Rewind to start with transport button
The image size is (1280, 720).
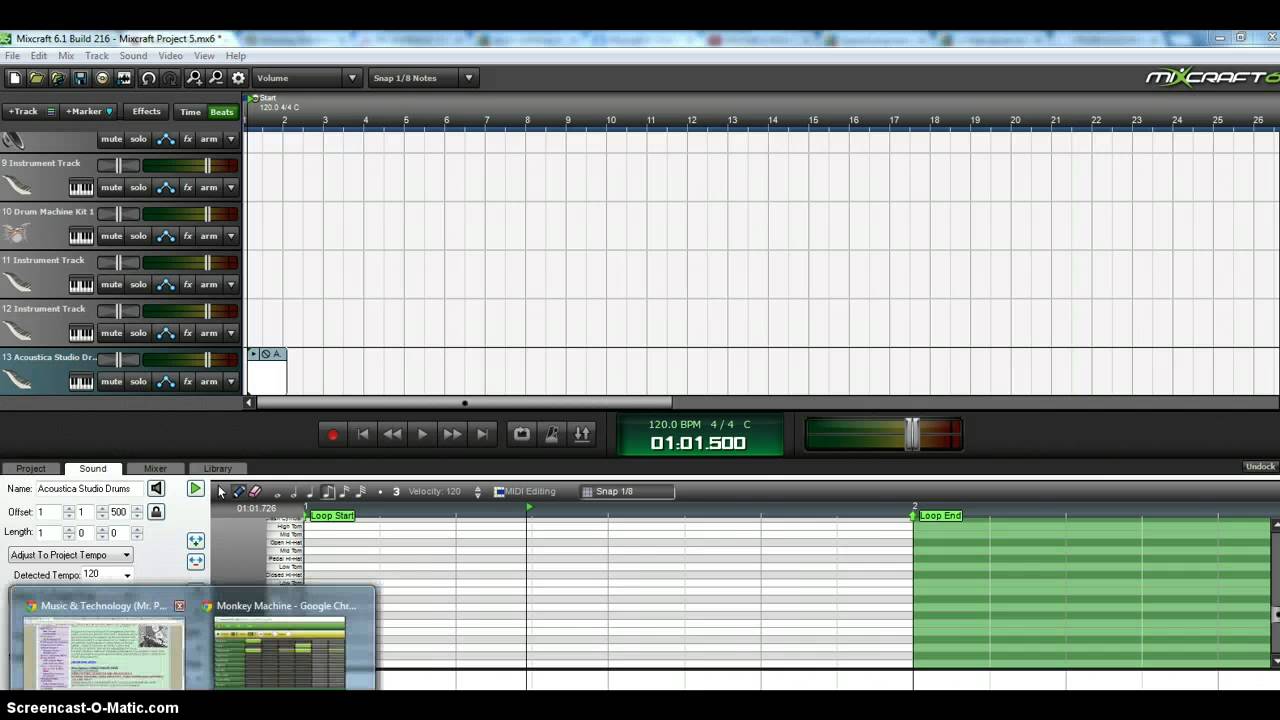point(363,434)
